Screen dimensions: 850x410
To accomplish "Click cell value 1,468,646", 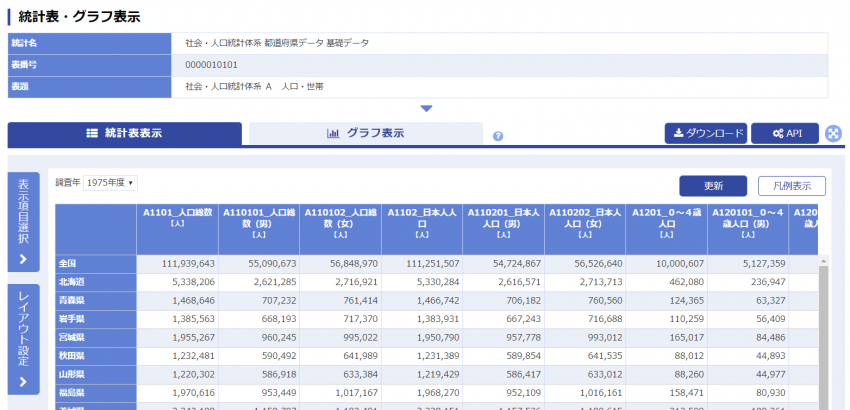I will [x=194, y=301].
